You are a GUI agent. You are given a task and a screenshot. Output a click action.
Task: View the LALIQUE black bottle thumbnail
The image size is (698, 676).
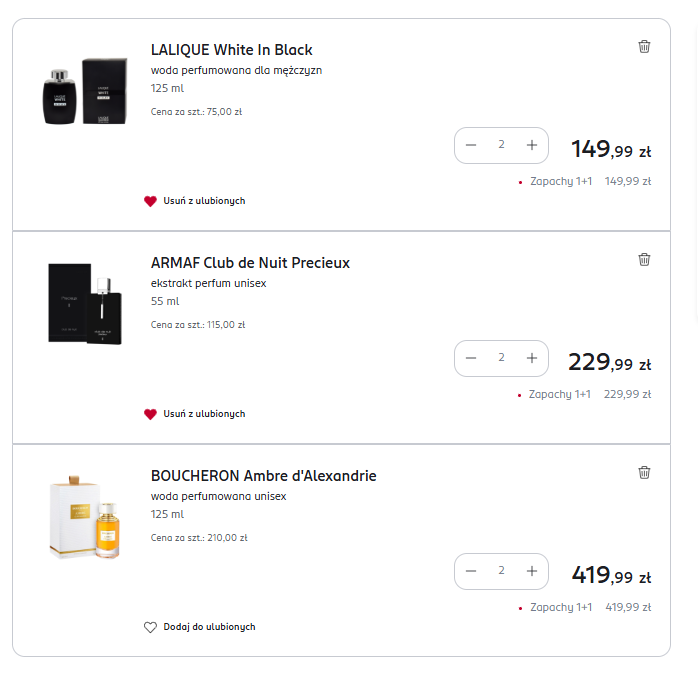tap(86, 92)
